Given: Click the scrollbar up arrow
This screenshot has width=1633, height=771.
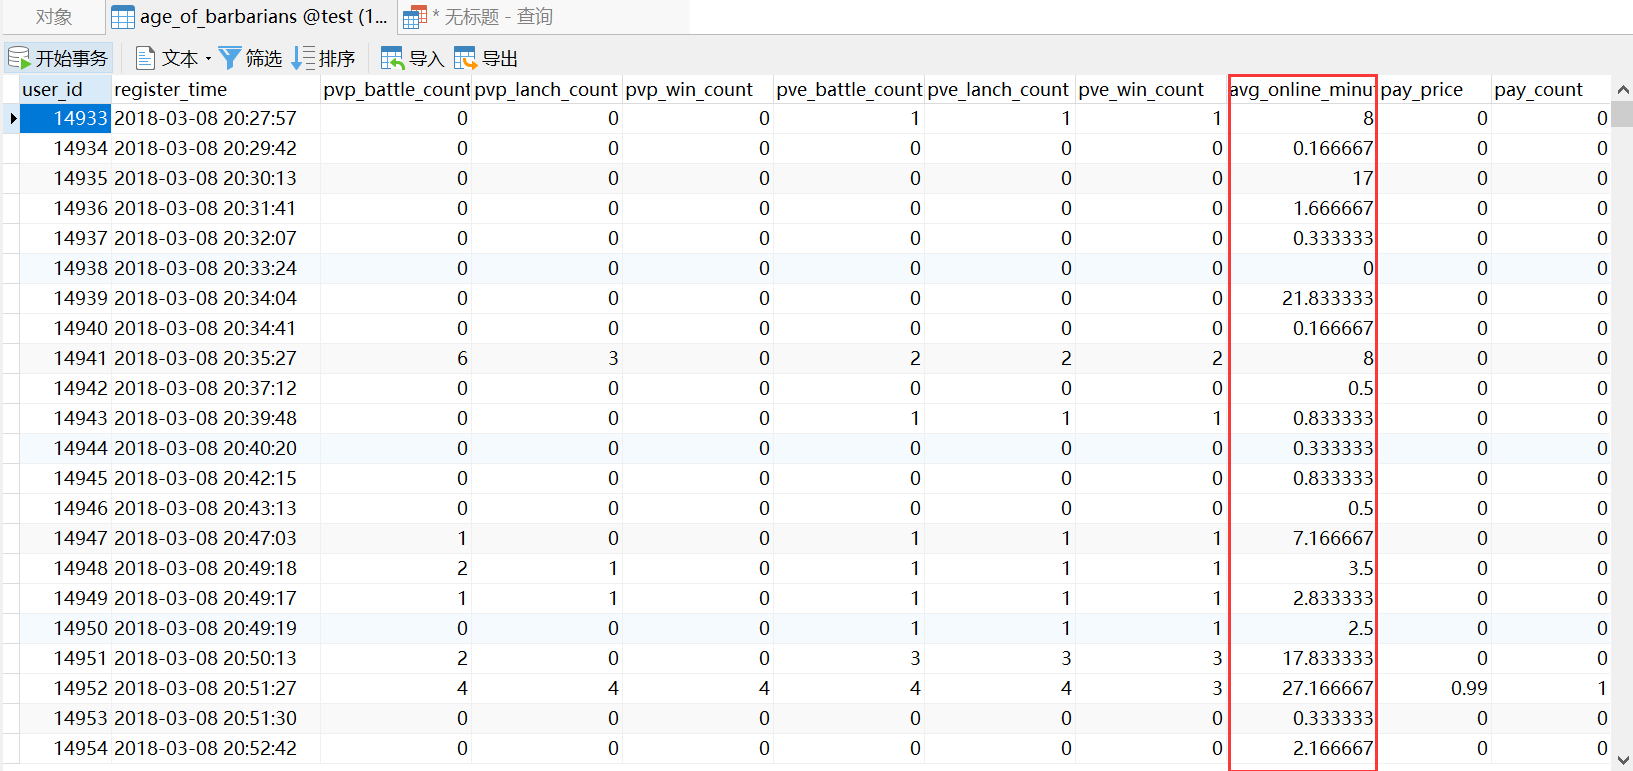Looking at the screenshot, I should click(x=1622, y=90).
